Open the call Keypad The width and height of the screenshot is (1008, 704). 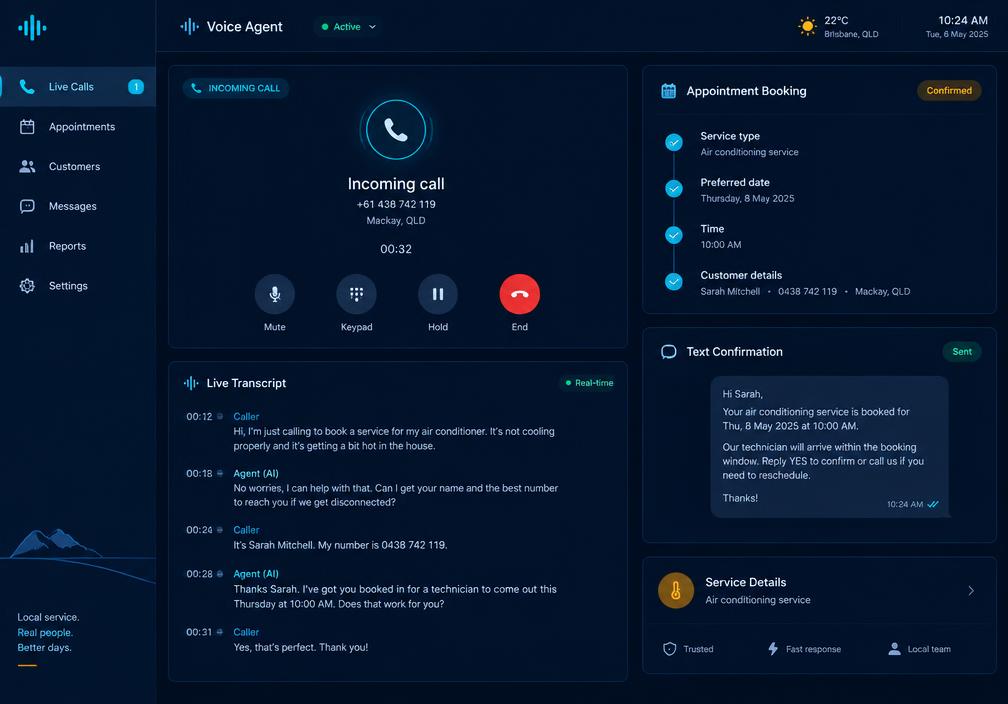tap(356, 294)
